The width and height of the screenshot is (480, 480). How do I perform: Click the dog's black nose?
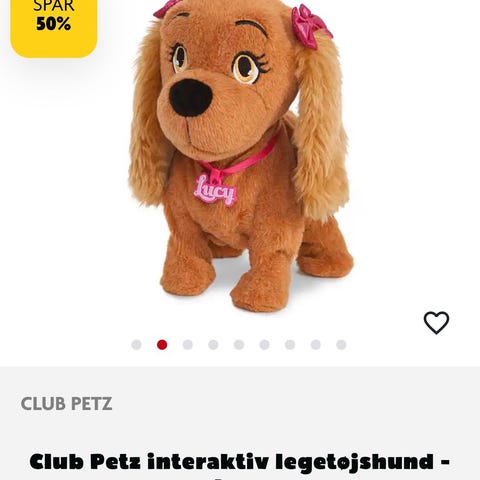(190, 97)
